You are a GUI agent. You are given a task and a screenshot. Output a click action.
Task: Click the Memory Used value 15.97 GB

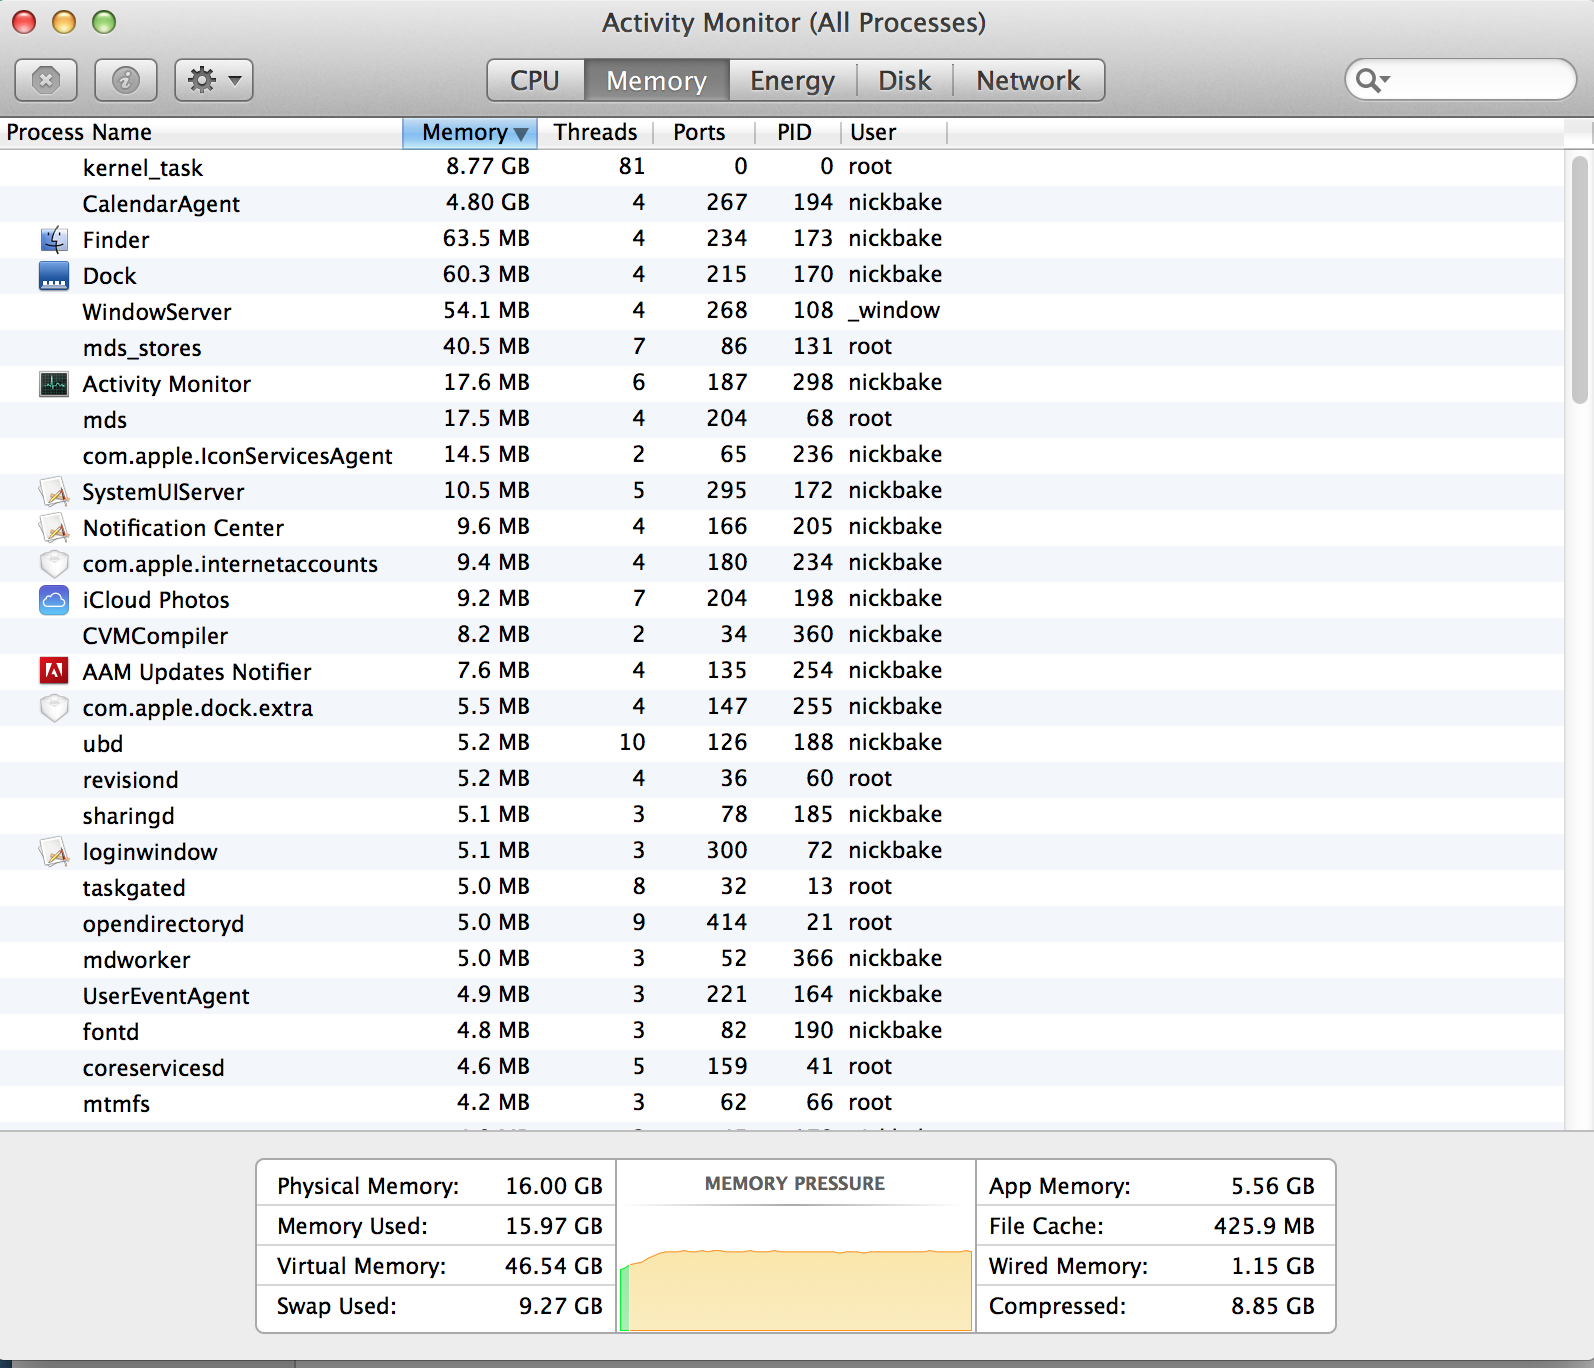554,1226
